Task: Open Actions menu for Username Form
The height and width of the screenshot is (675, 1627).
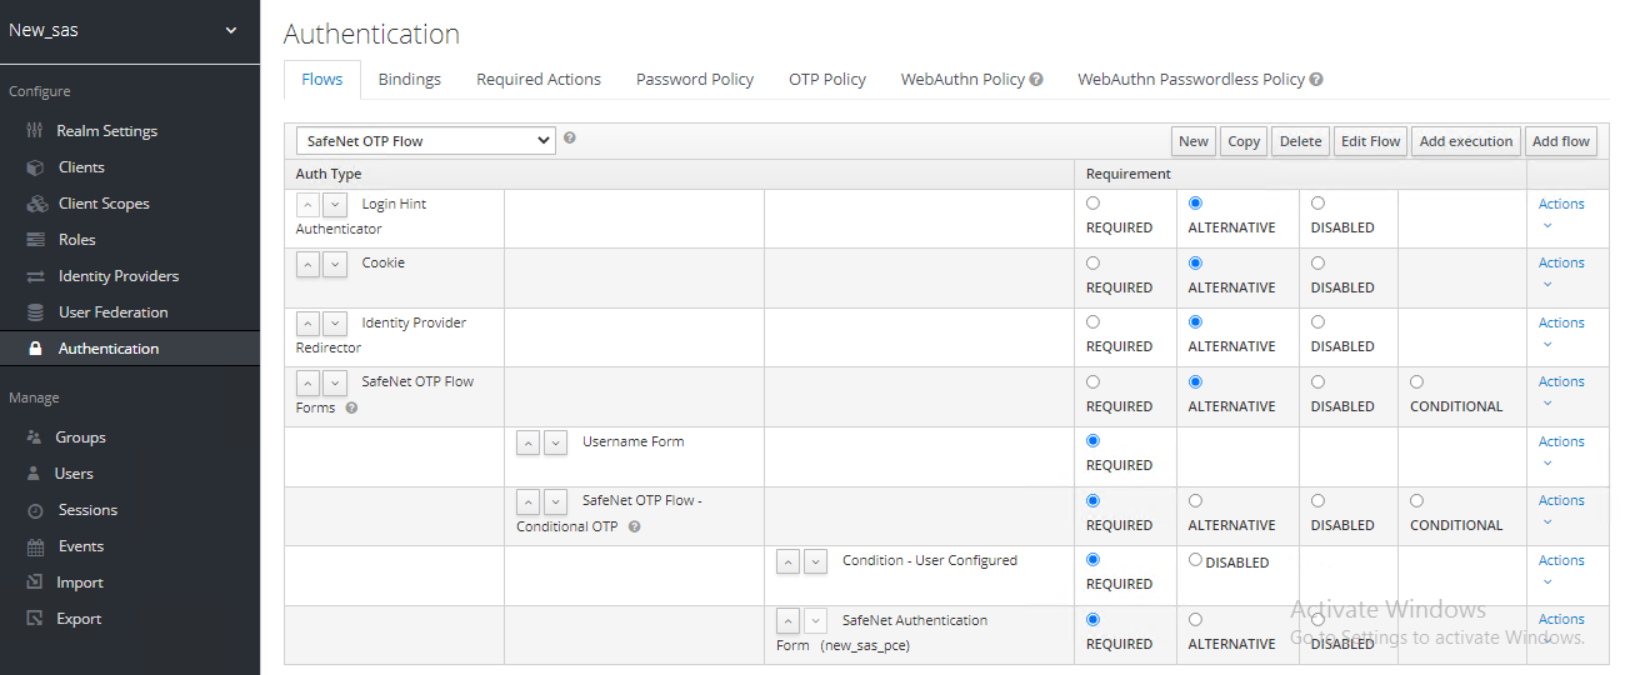Action: pos(1561,450)
